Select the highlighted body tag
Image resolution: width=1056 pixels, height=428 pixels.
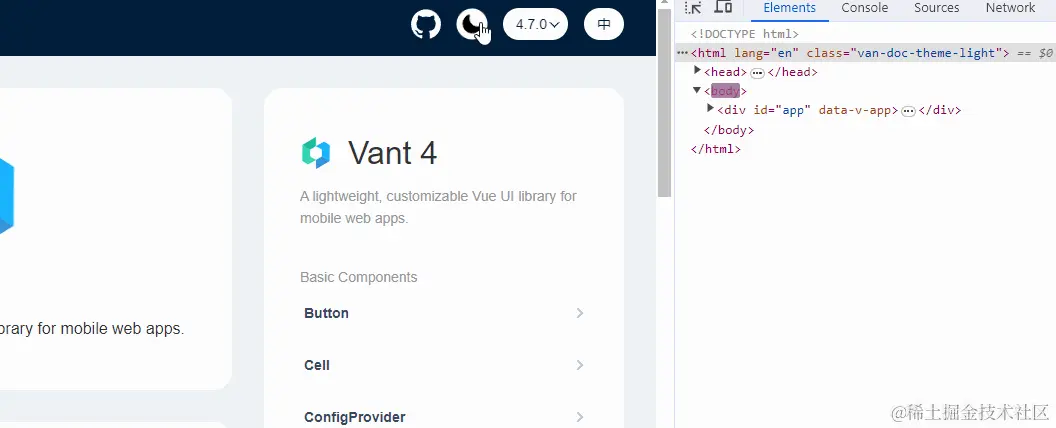(725, 91)
